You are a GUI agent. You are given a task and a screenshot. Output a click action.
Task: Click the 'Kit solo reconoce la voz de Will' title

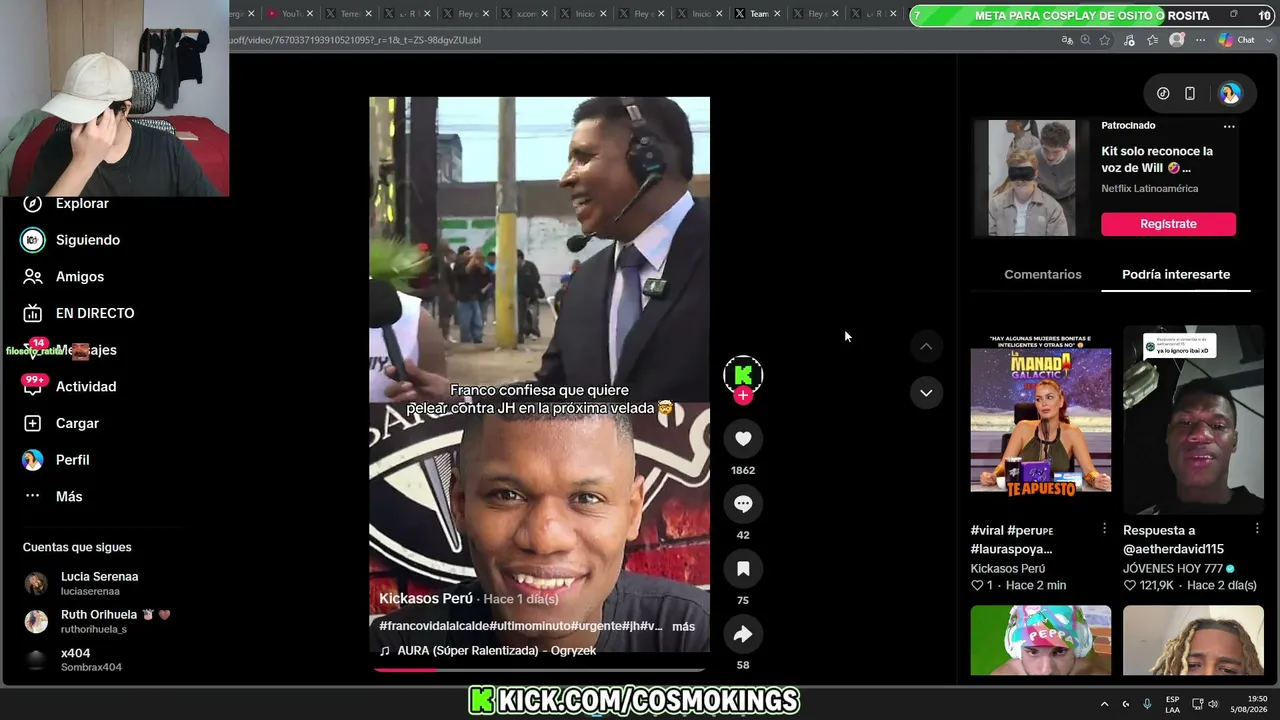1157,160
